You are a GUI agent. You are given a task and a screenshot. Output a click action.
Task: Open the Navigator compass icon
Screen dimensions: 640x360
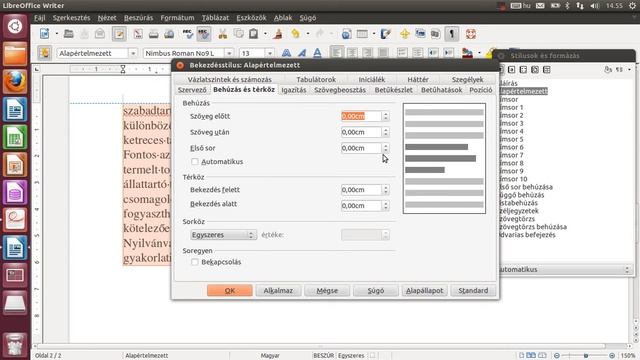click(x=404, y=34)
